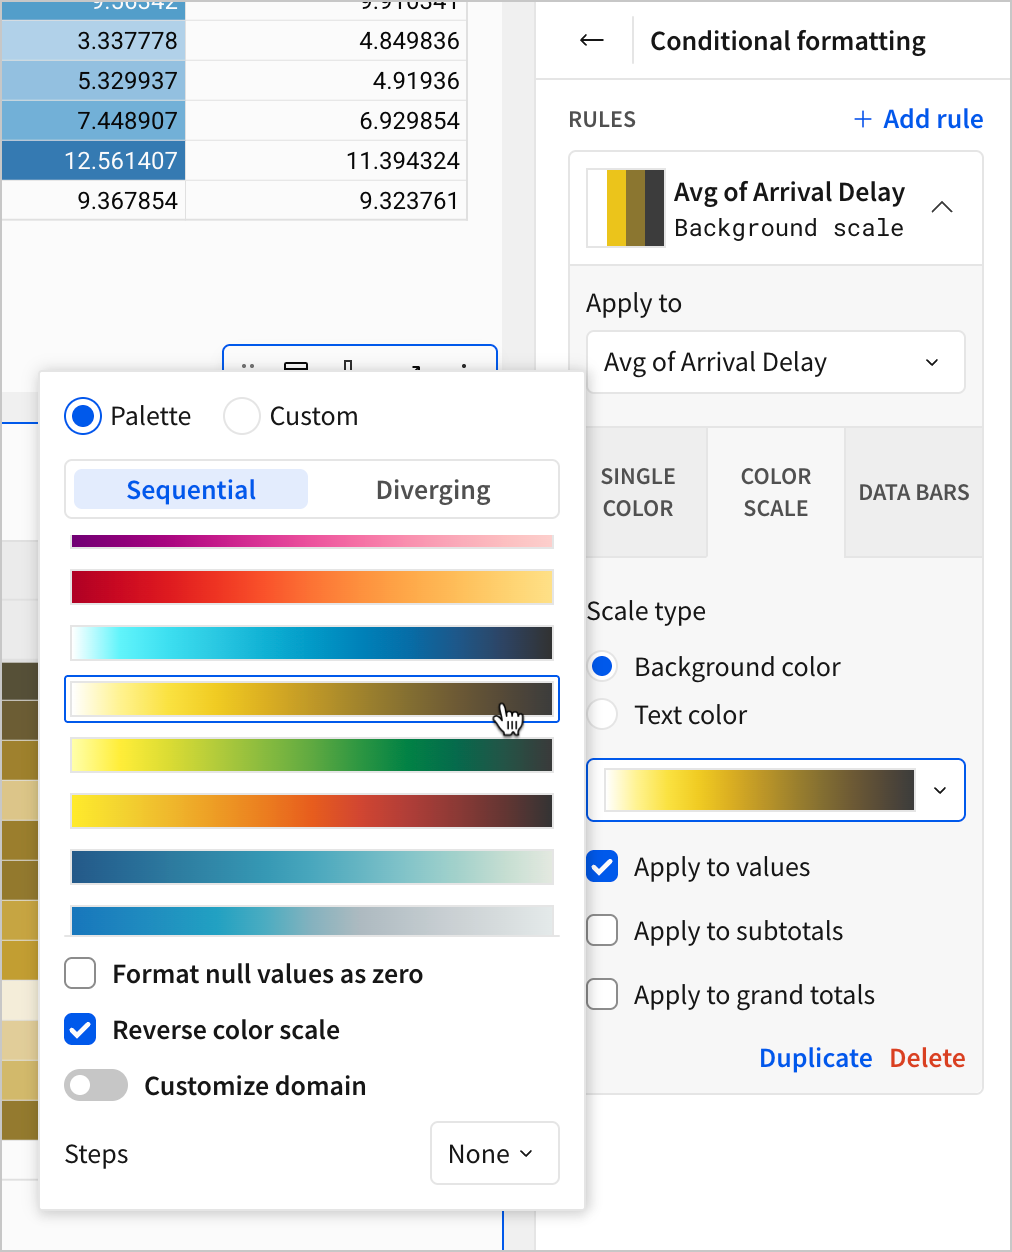Click the rule's yellow-brown color preview icon
This screenshot has height=1252, width=1012.
pyautogui.click(x=626, y=208)
